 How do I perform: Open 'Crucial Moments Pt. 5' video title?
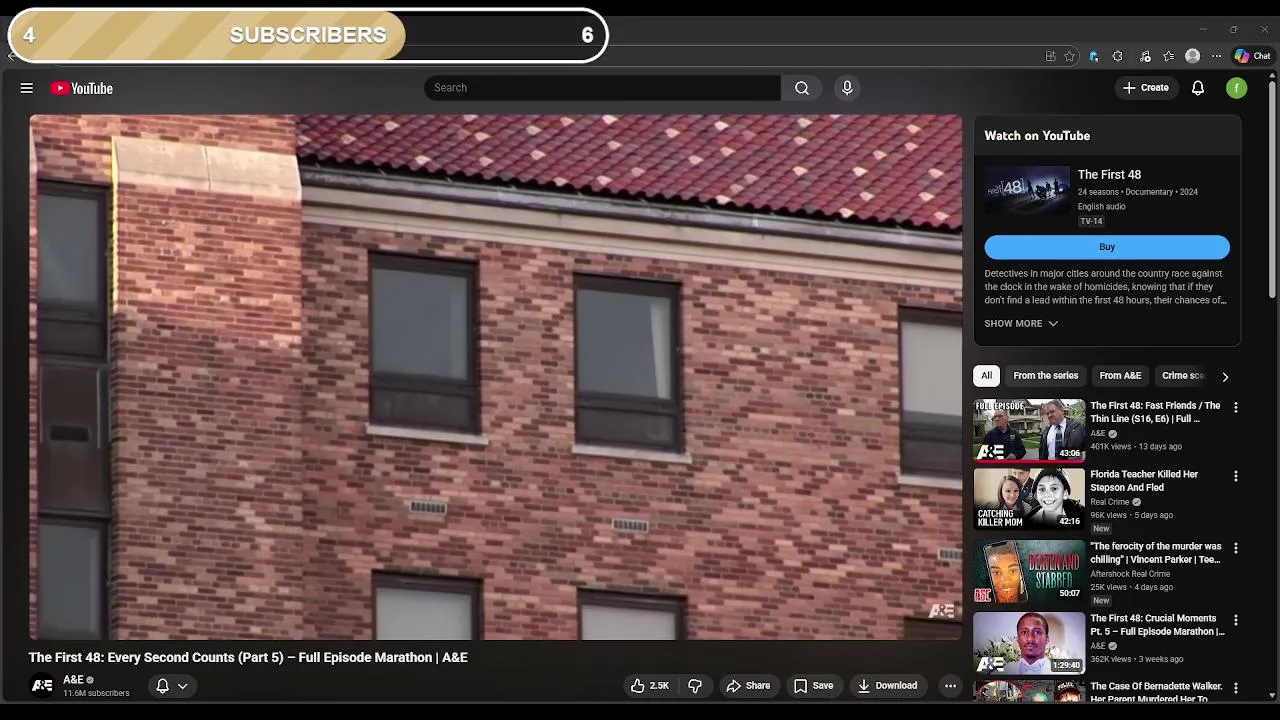1157,625
